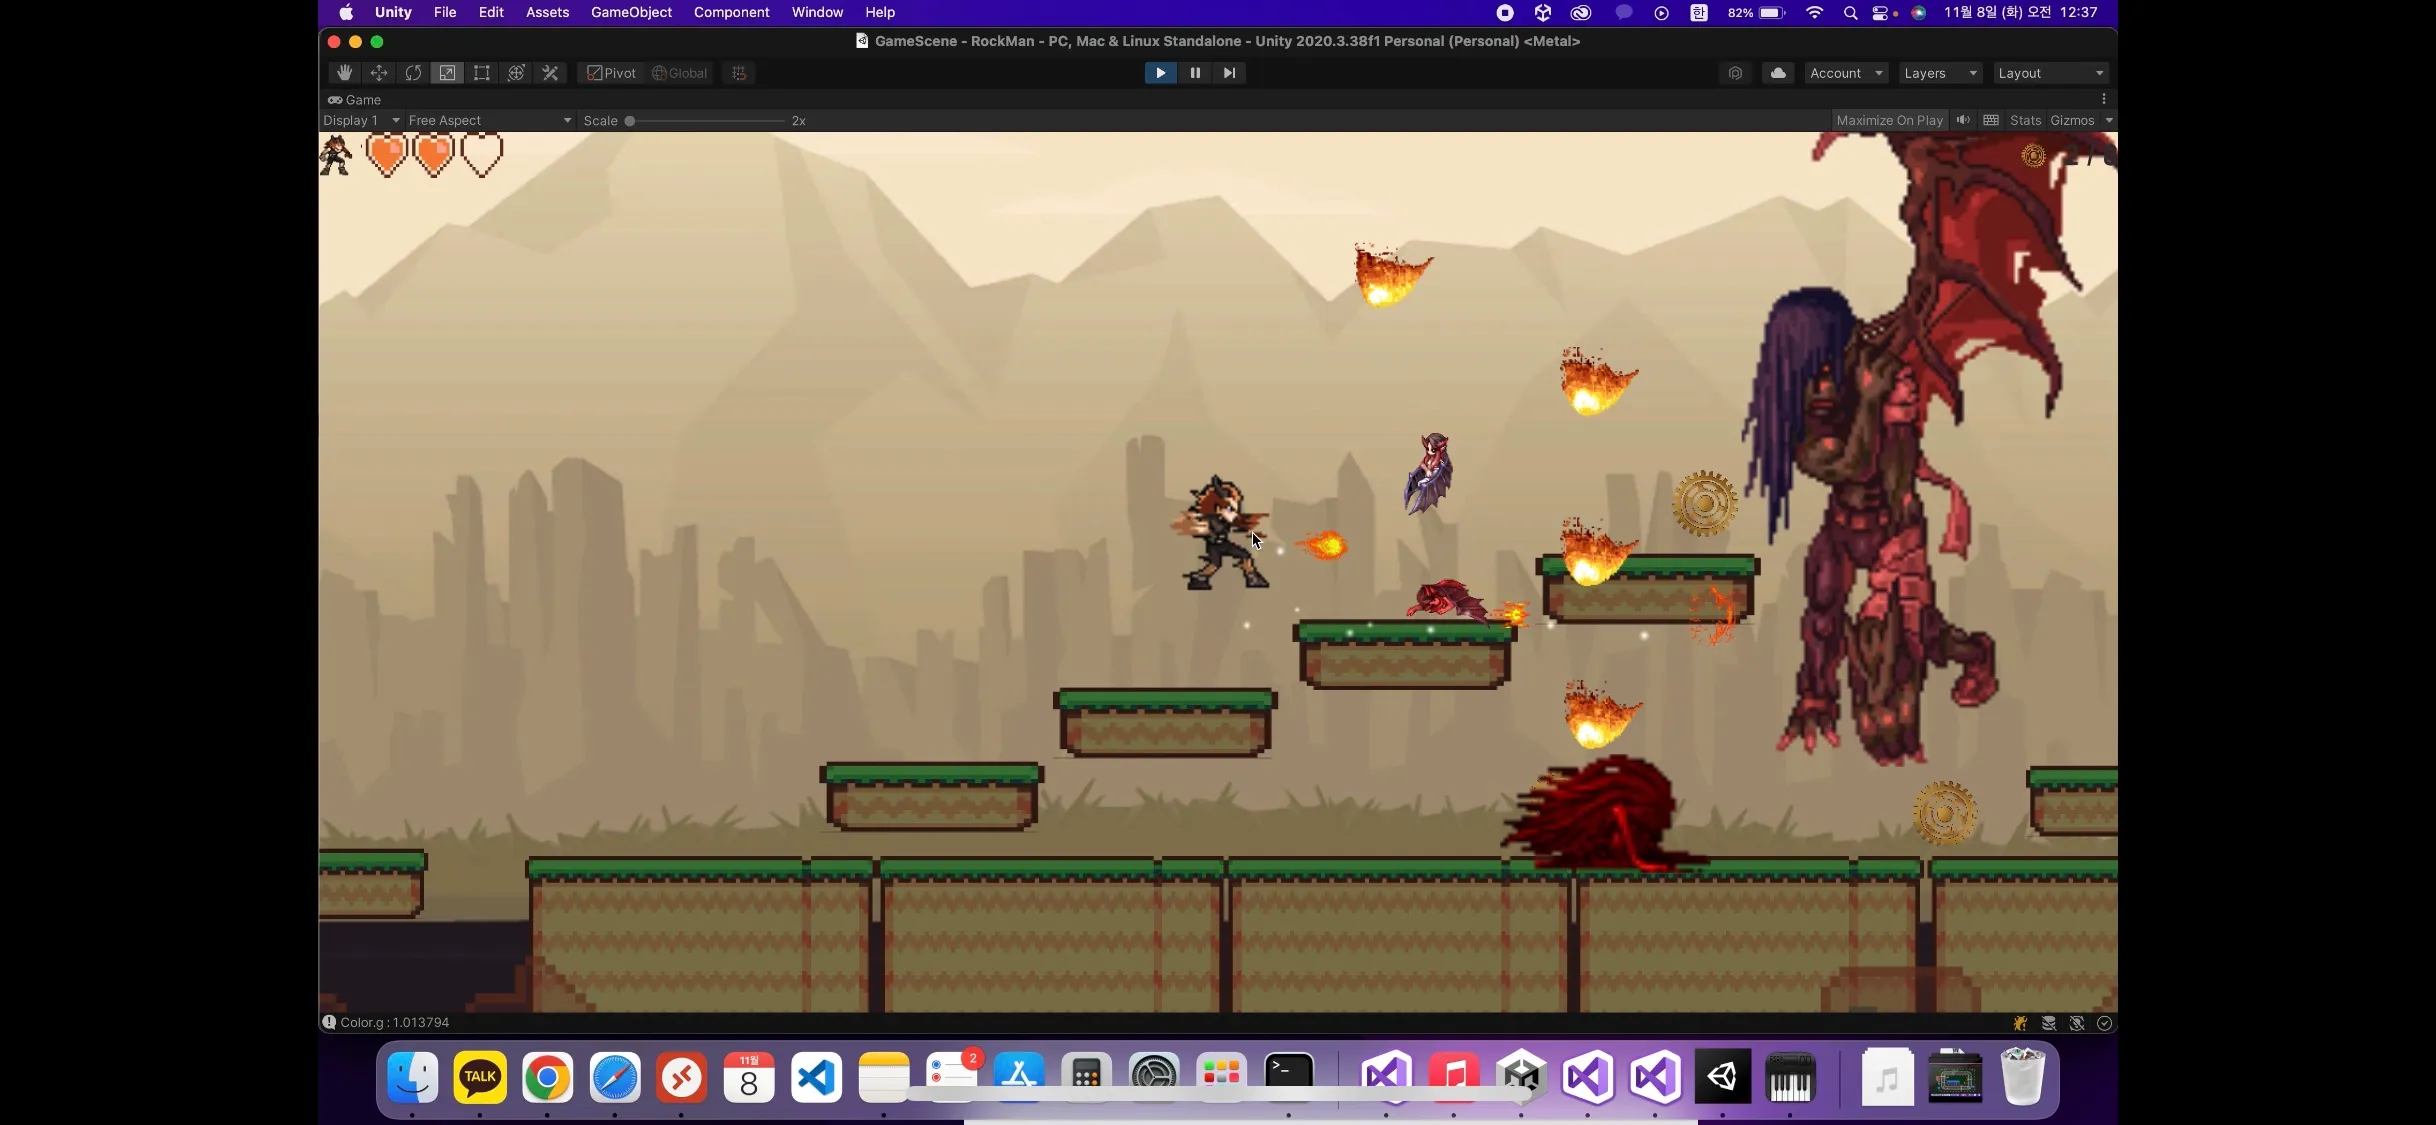The width and height of the screenshot is (2436, 1125).
Task: Open the Edit menu
Action: [x=491, y=12]
